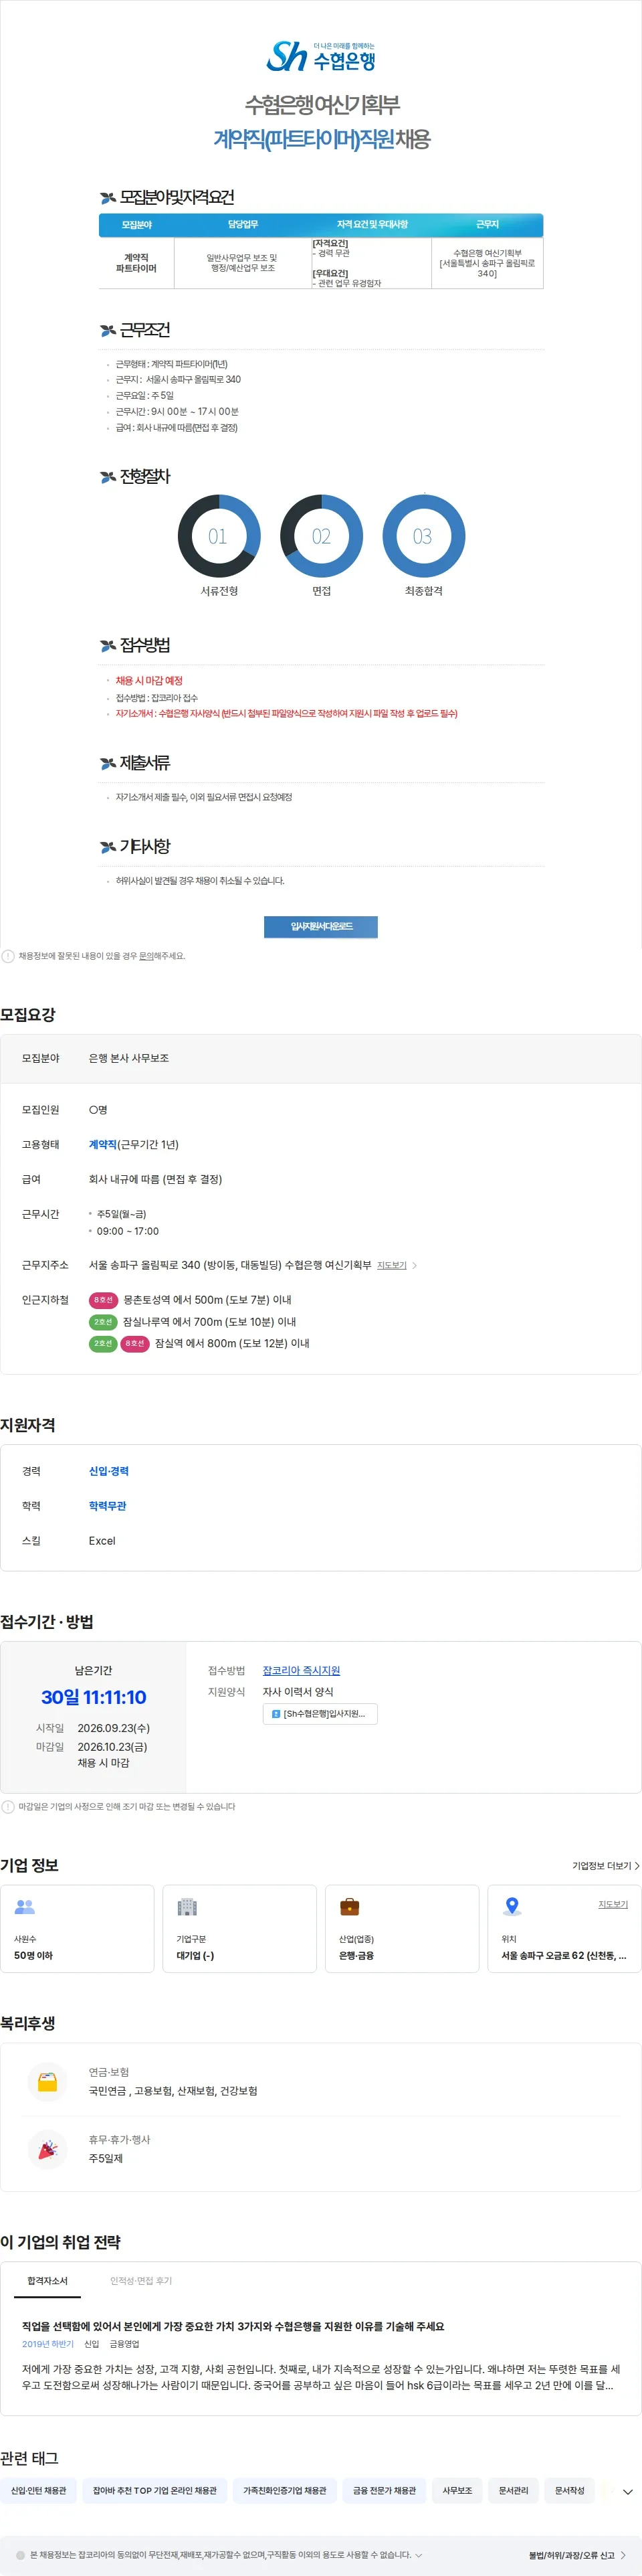Click the 모집분야 header cell in the table
Viewport: 642px width, 2576px height.
(136, 225)
